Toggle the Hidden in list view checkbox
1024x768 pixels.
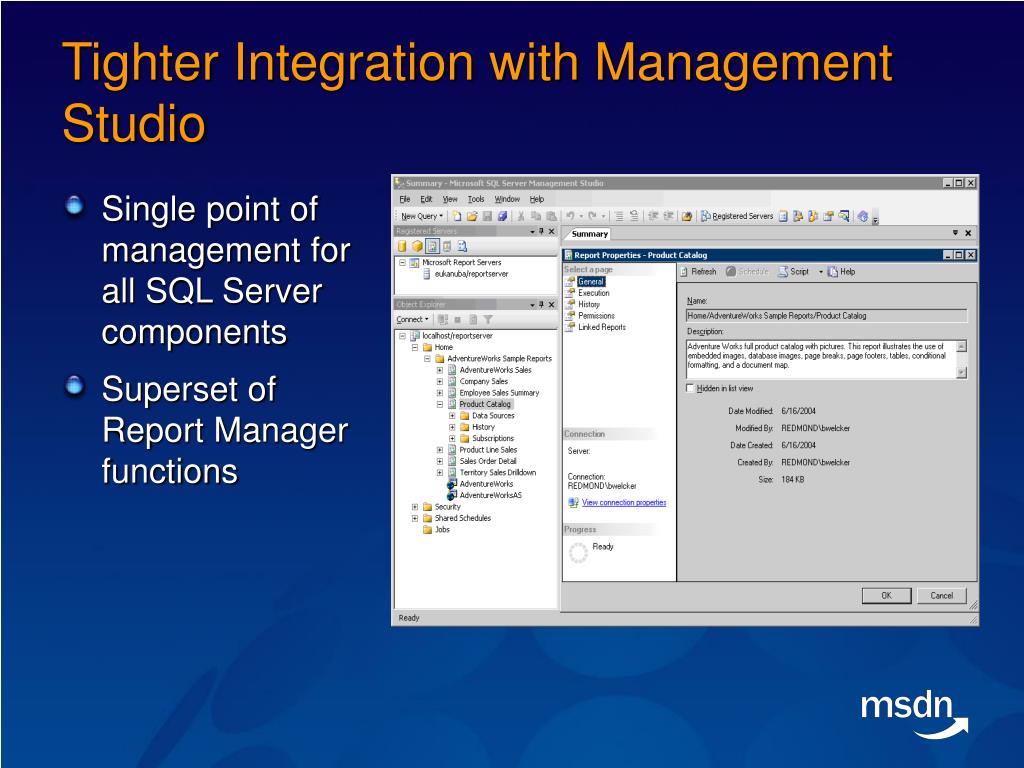click(x=690, y=388)
